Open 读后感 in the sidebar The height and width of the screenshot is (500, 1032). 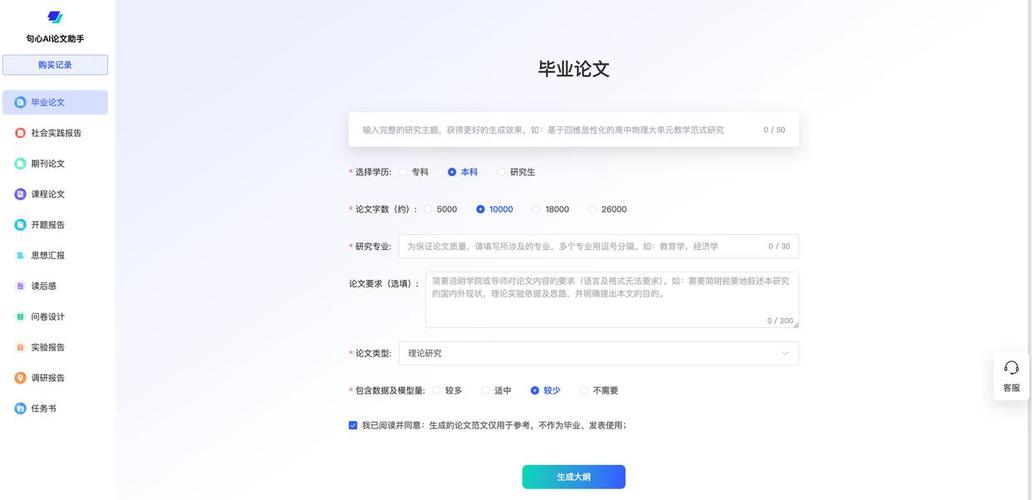pos(55,286)
